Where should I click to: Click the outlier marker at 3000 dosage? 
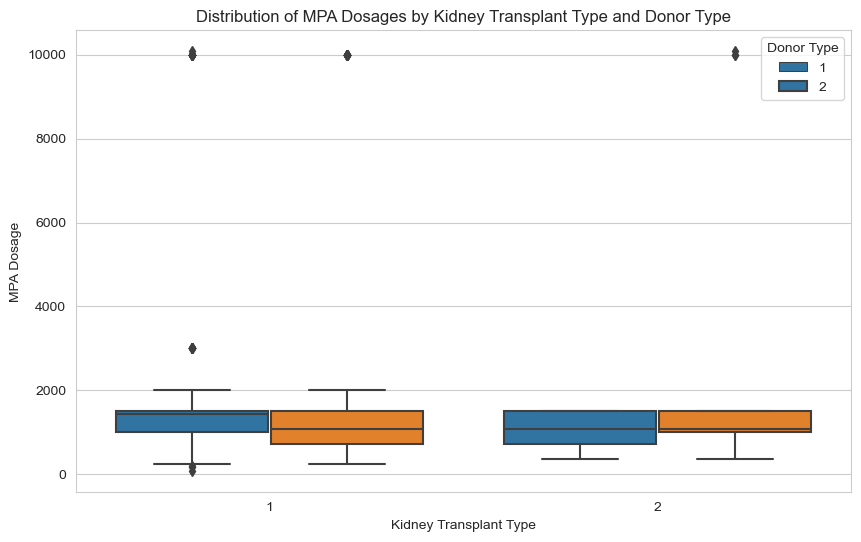(x=192, y=348)
